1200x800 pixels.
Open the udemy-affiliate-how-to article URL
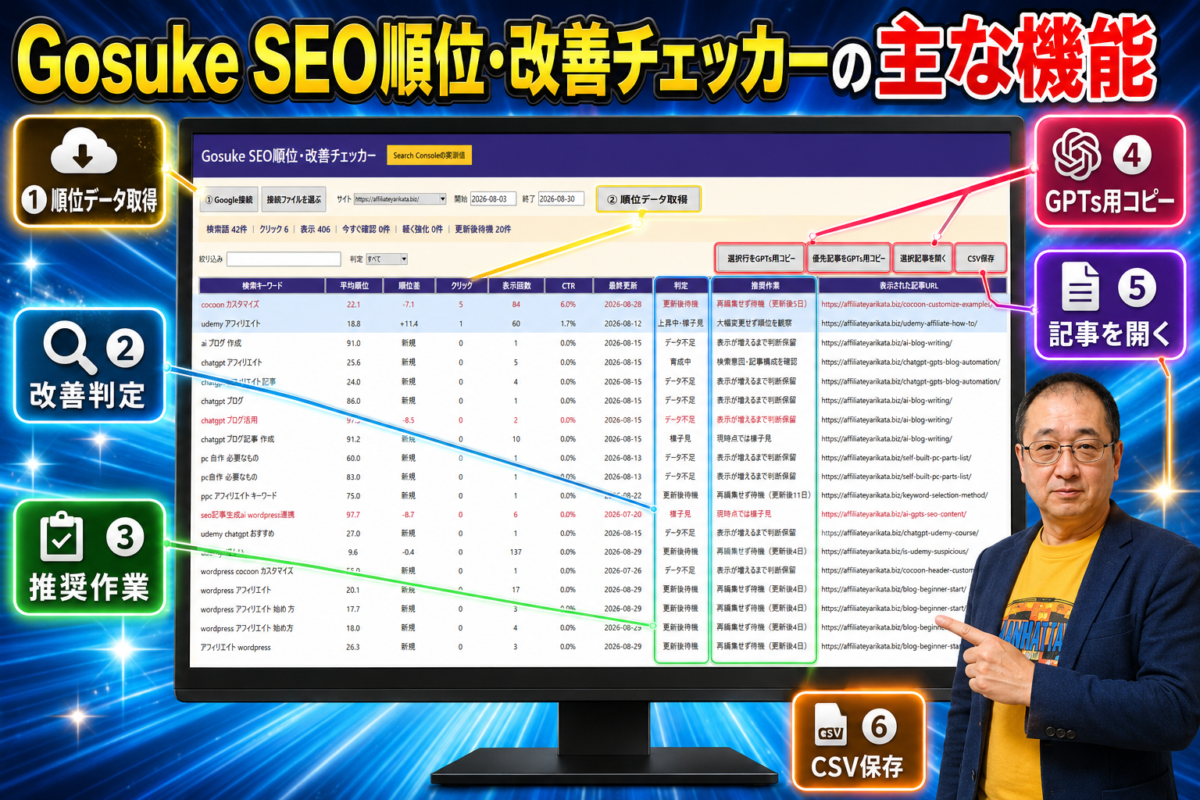[899, 324]
